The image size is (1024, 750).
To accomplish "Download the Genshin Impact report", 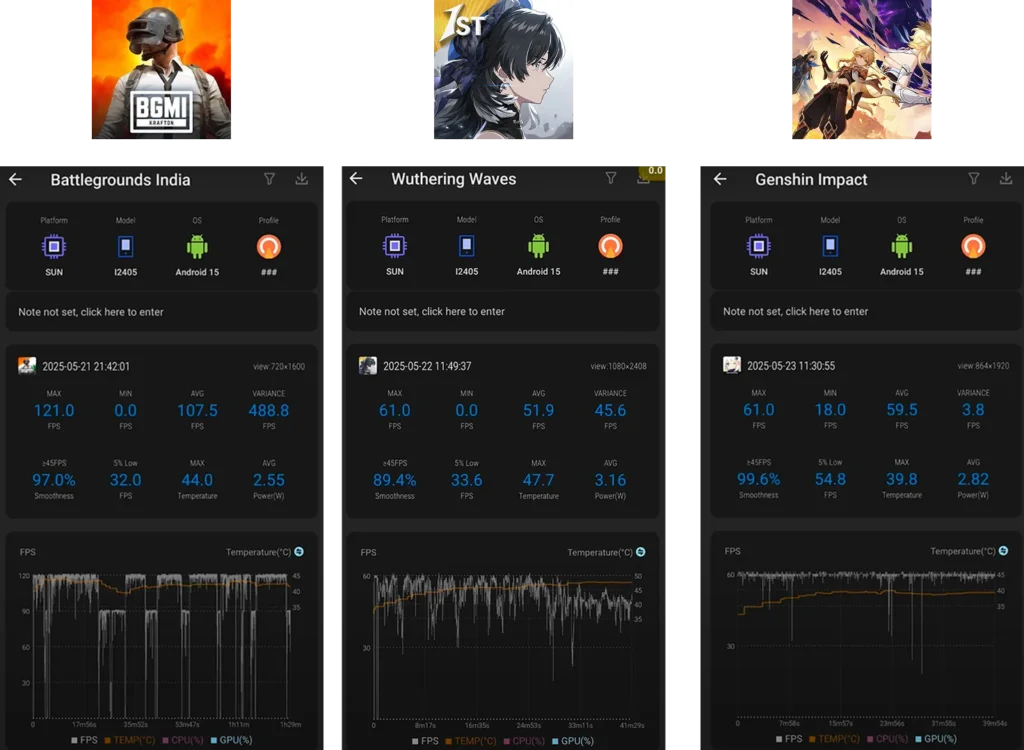I will [x=1006, y=178].
